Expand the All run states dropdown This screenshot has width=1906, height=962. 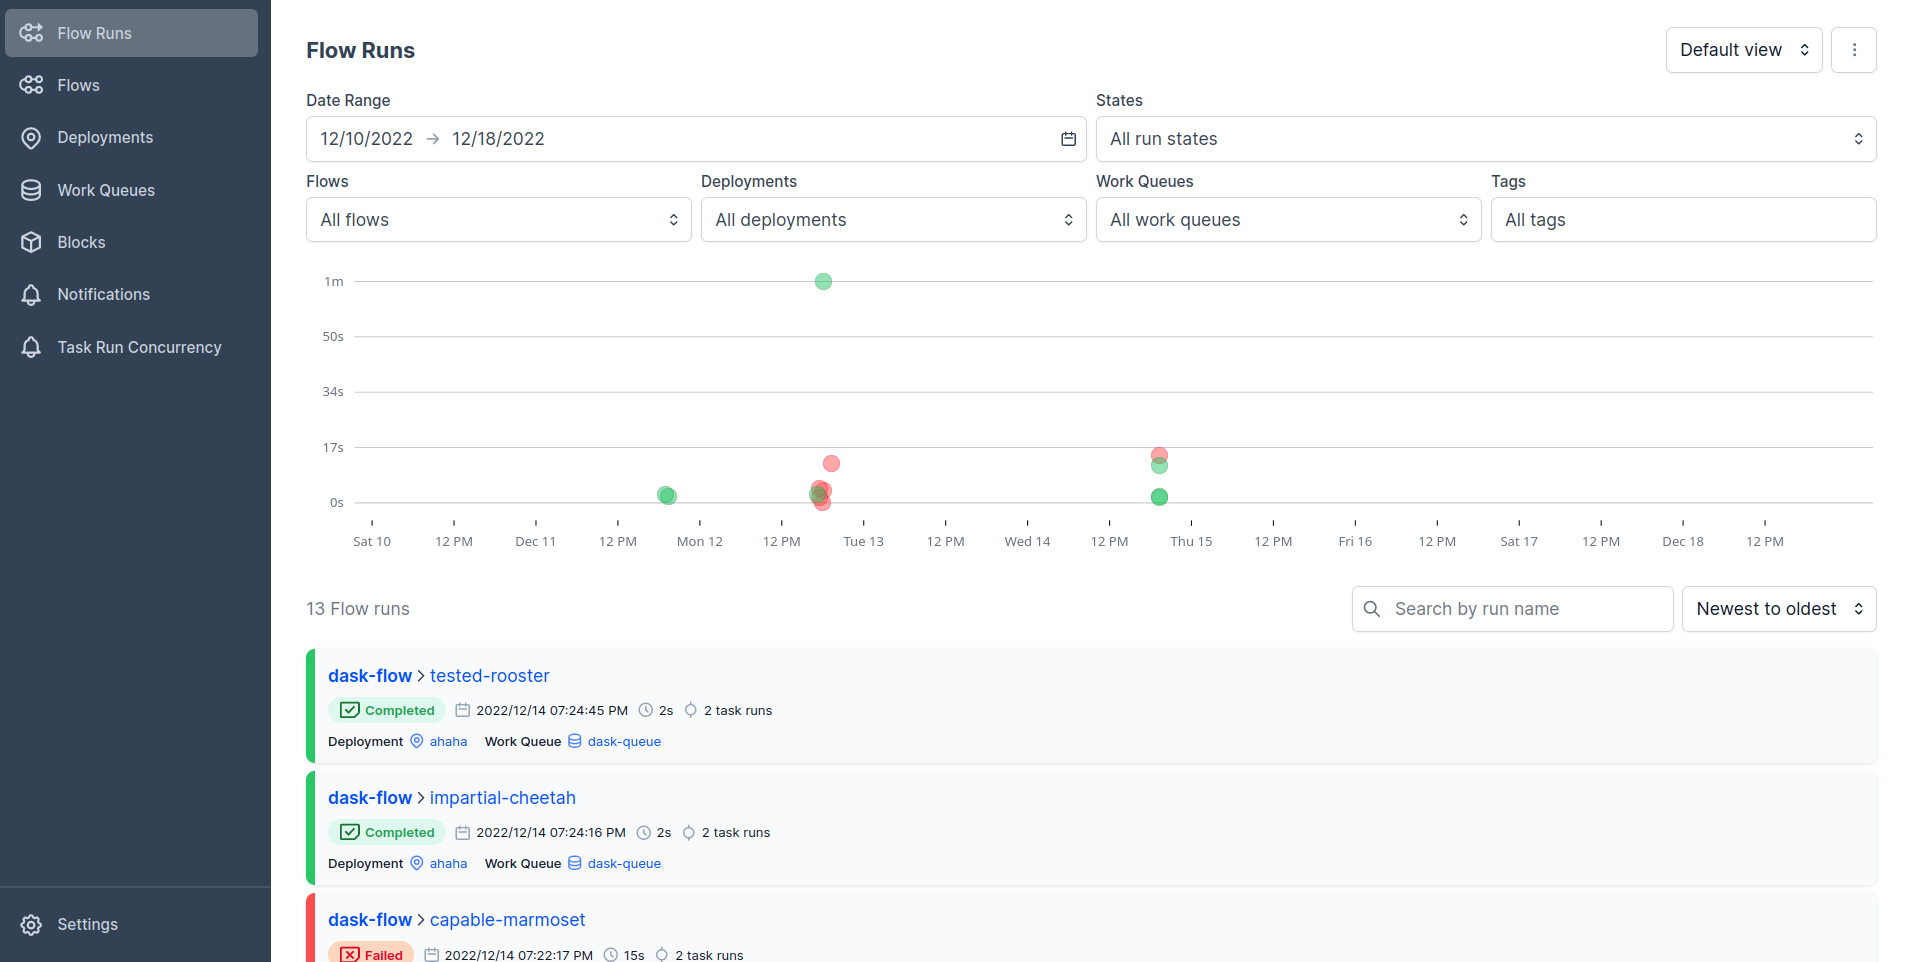(1485, 139)
